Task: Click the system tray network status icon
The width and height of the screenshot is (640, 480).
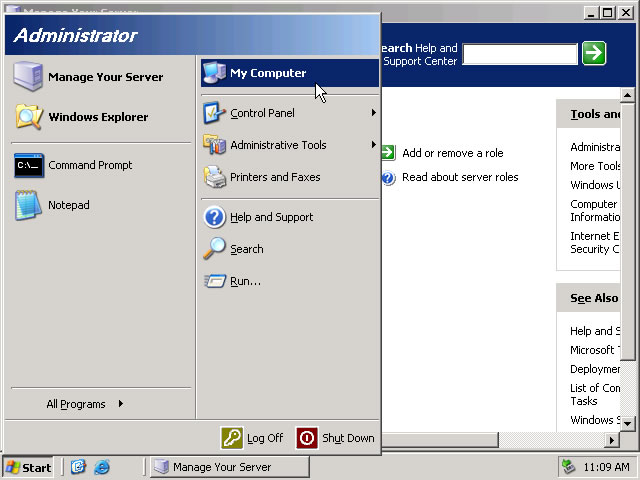Action: point(569,466)
